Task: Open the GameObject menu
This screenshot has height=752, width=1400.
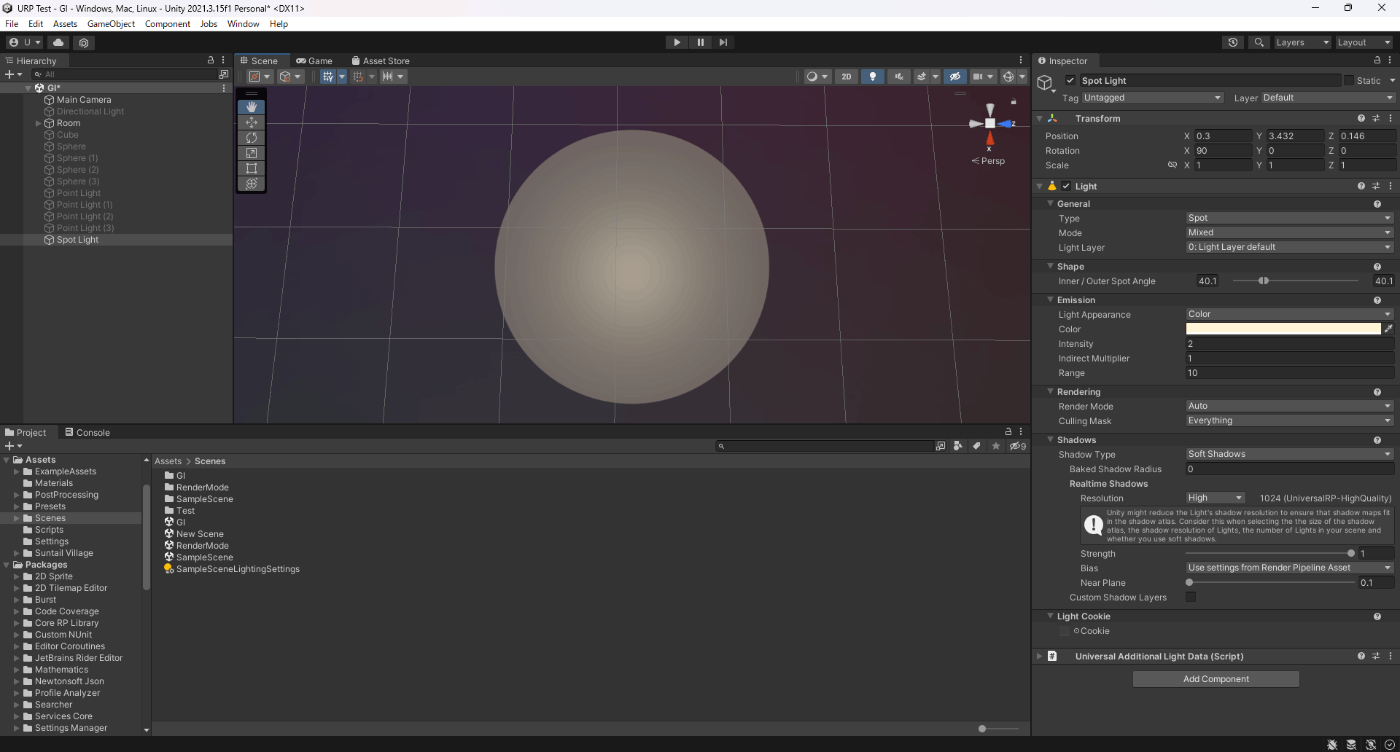Action: (111, 24)
